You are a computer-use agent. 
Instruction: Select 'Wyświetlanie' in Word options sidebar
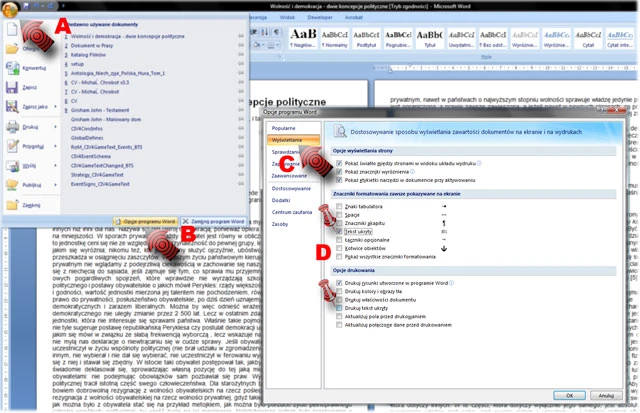click(x=293, y=140)
